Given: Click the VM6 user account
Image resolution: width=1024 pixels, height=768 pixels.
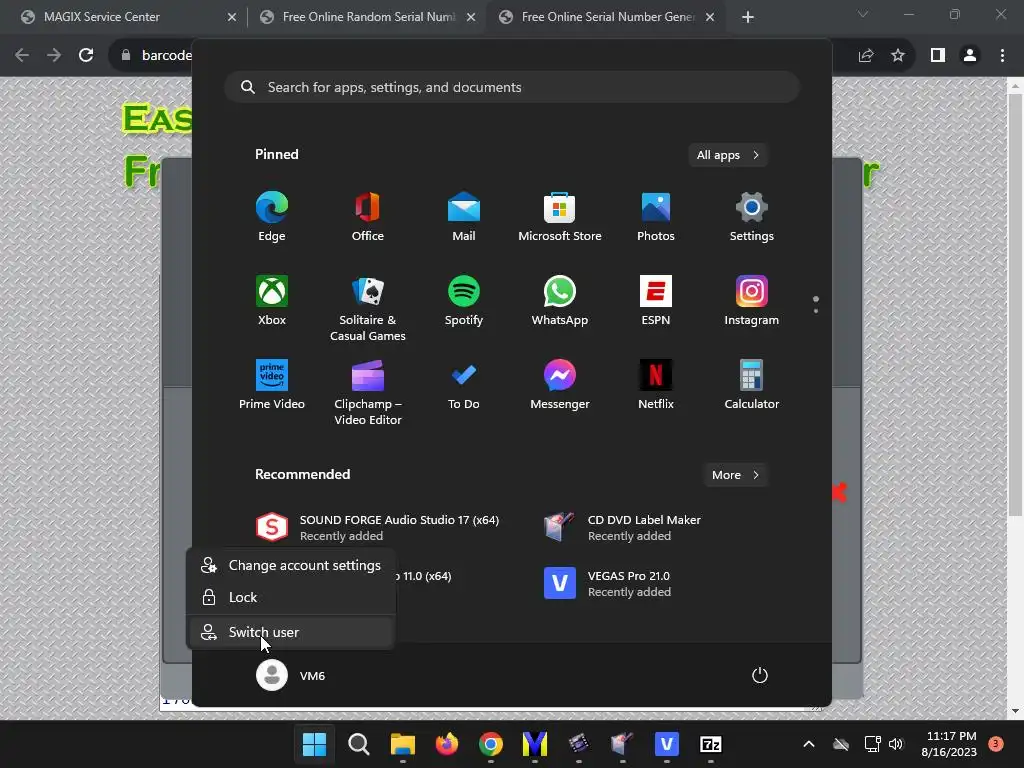Looking at the screenshot, I should (x=291, y=675).
